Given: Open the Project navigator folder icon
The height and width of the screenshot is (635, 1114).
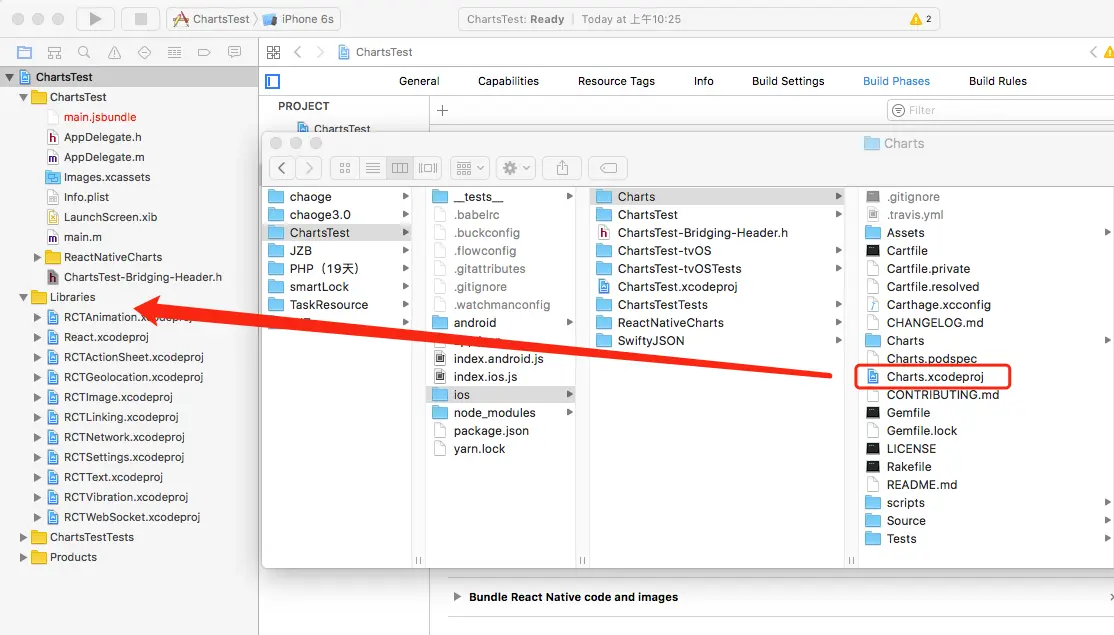Looking at the screenshot, I should pos(25,53).
